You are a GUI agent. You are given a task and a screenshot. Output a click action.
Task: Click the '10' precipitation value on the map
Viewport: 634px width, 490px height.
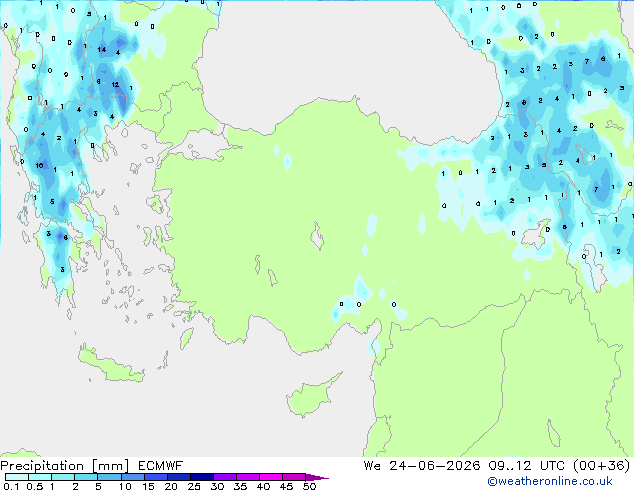(39, 165)
